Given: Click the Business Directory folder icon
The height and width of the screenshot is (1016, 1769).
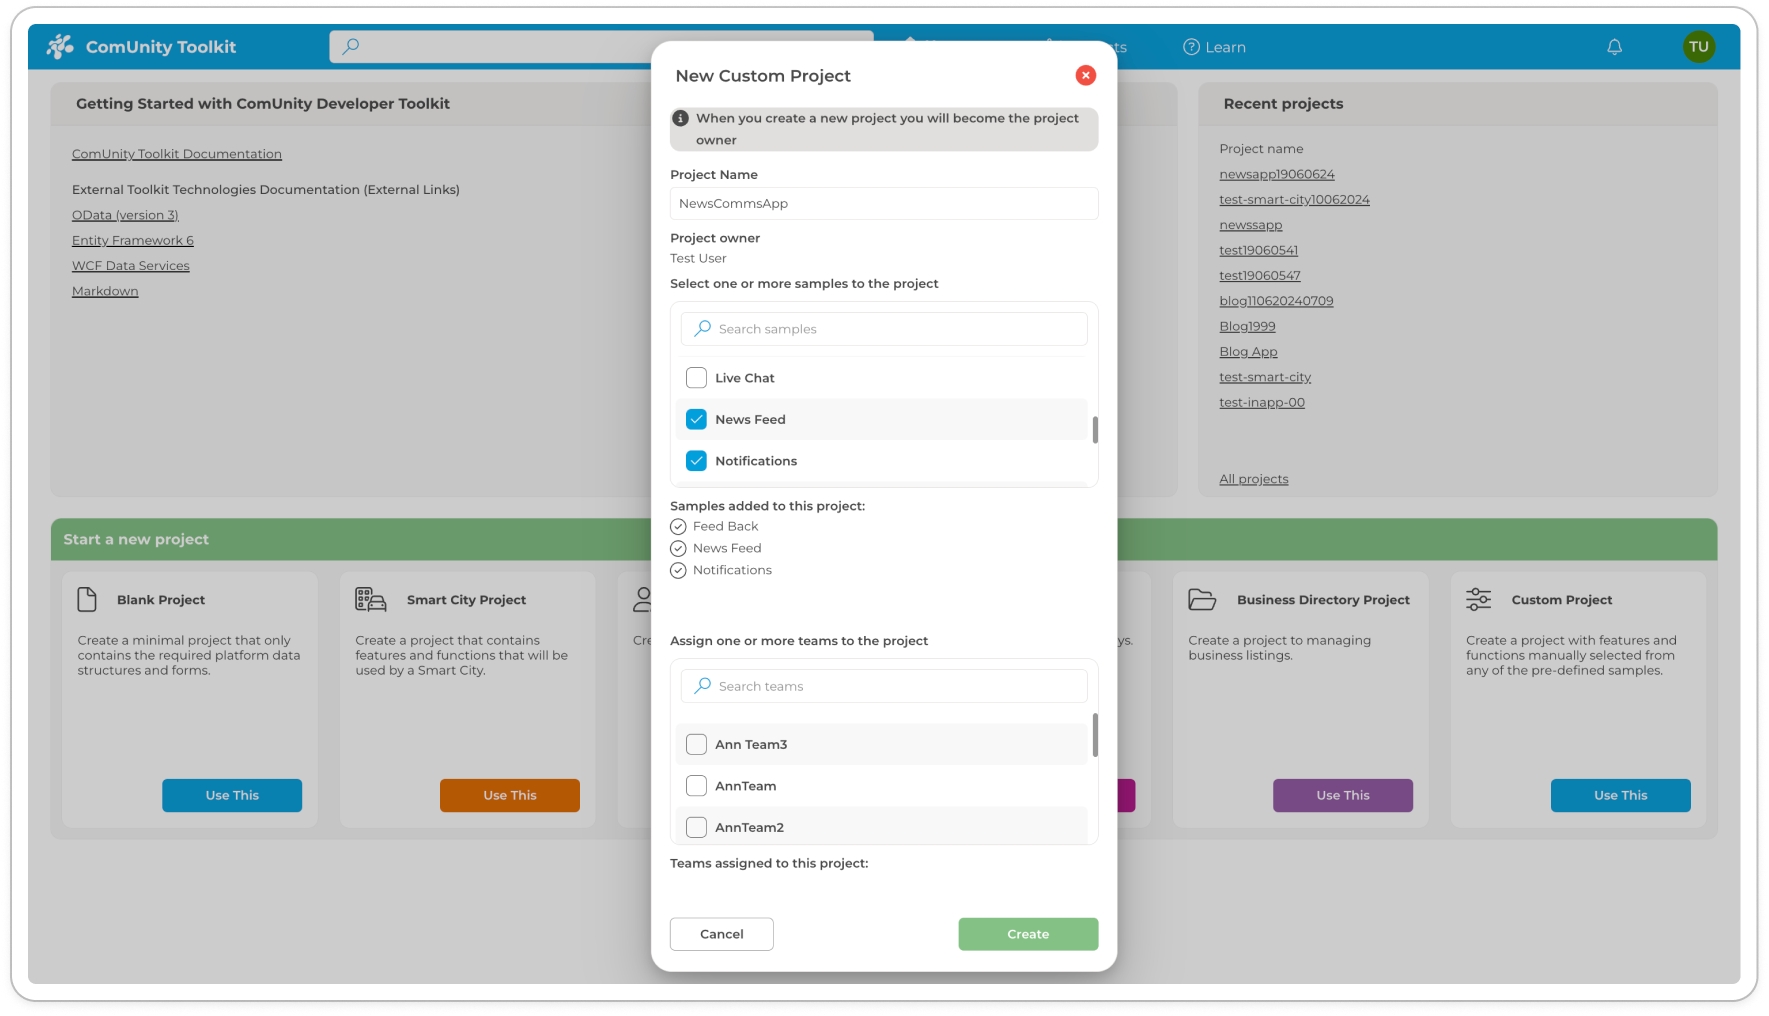Looking at the screenshot, I should click(x=1202, y=599).
